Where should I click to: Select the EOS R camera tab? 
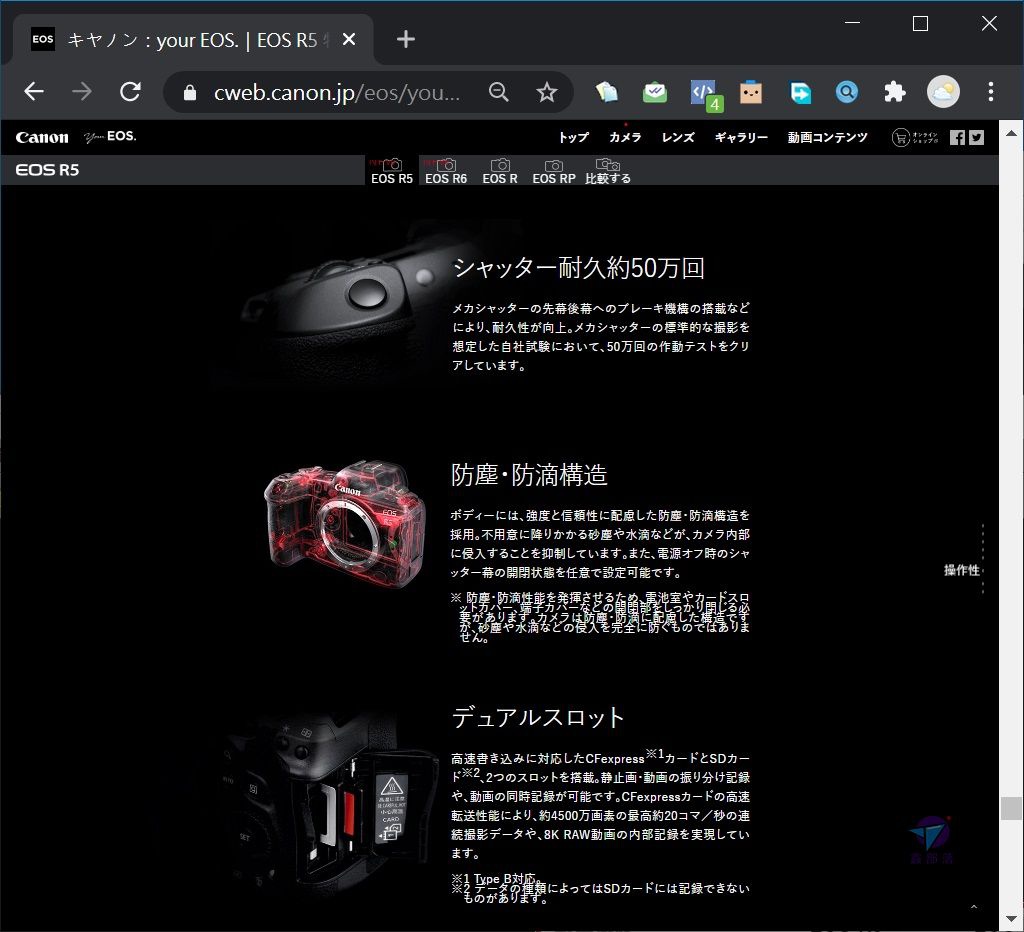point(500,170)
